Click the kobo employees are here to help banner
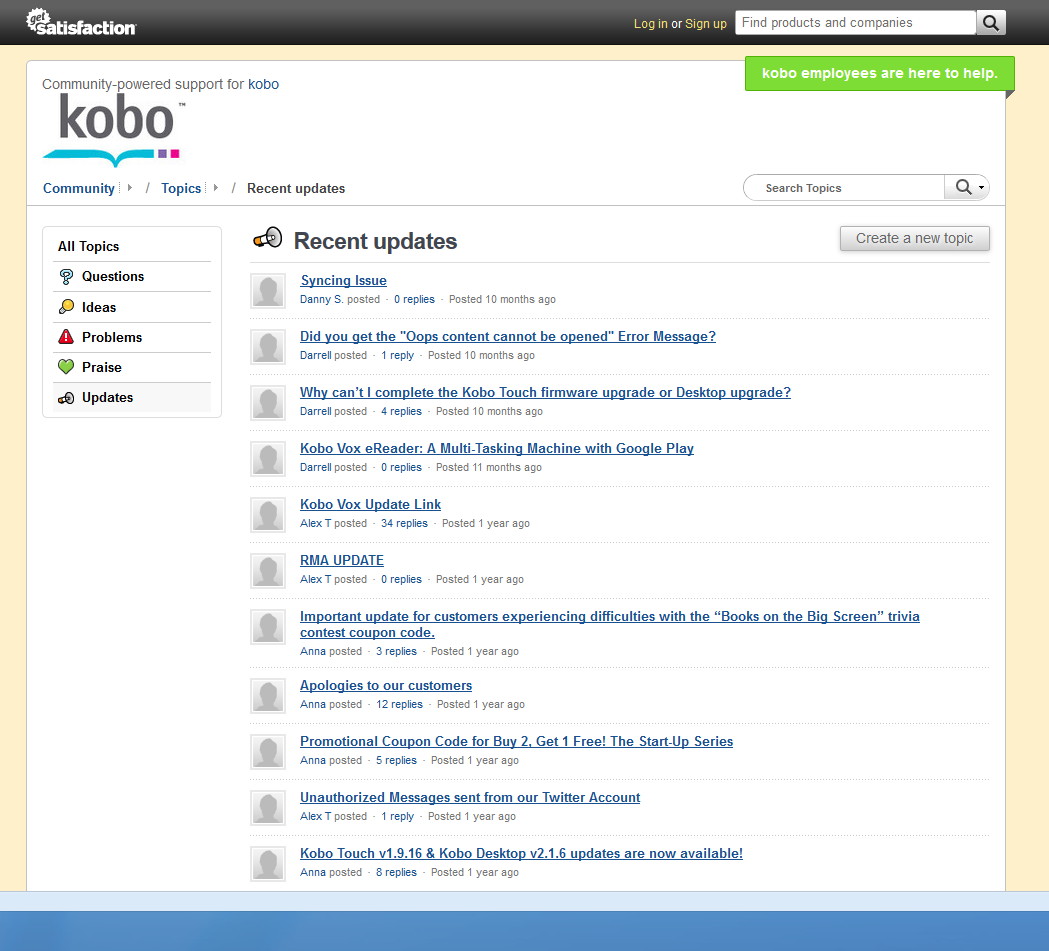1049x951 pixels. coord(879,73)
